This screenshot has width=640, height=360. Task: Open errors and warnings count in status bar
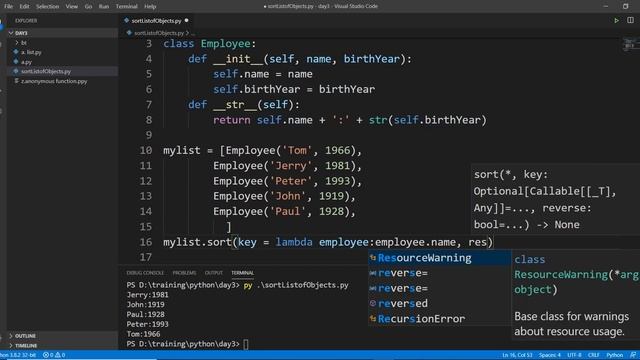click(x=54, y=355)
